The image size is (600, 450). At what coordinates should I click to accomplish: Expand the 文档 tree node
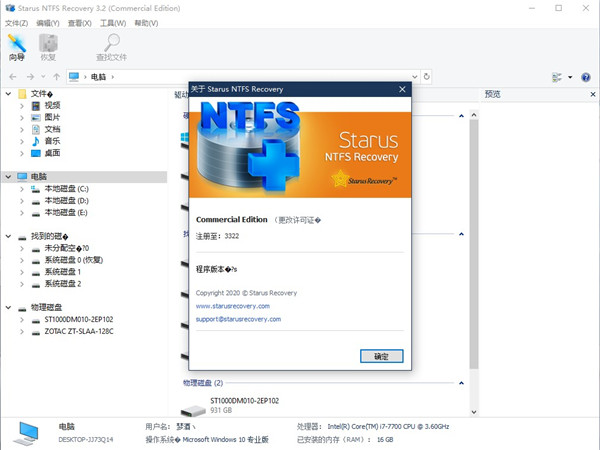tap(22, 130)
